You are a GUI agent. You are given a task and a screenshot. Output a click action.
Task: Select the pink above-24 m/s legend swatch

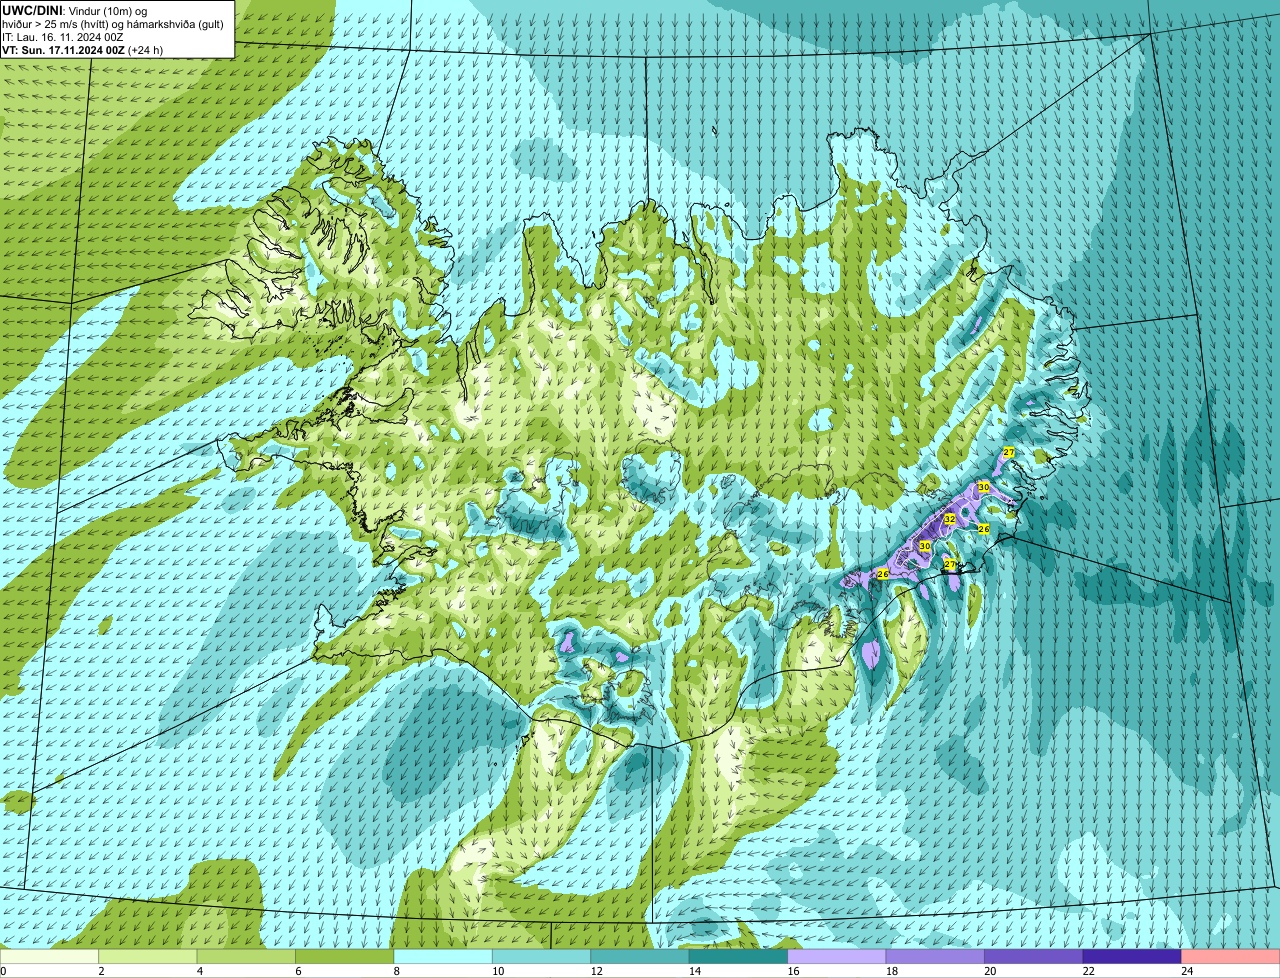pos(1231,956)
